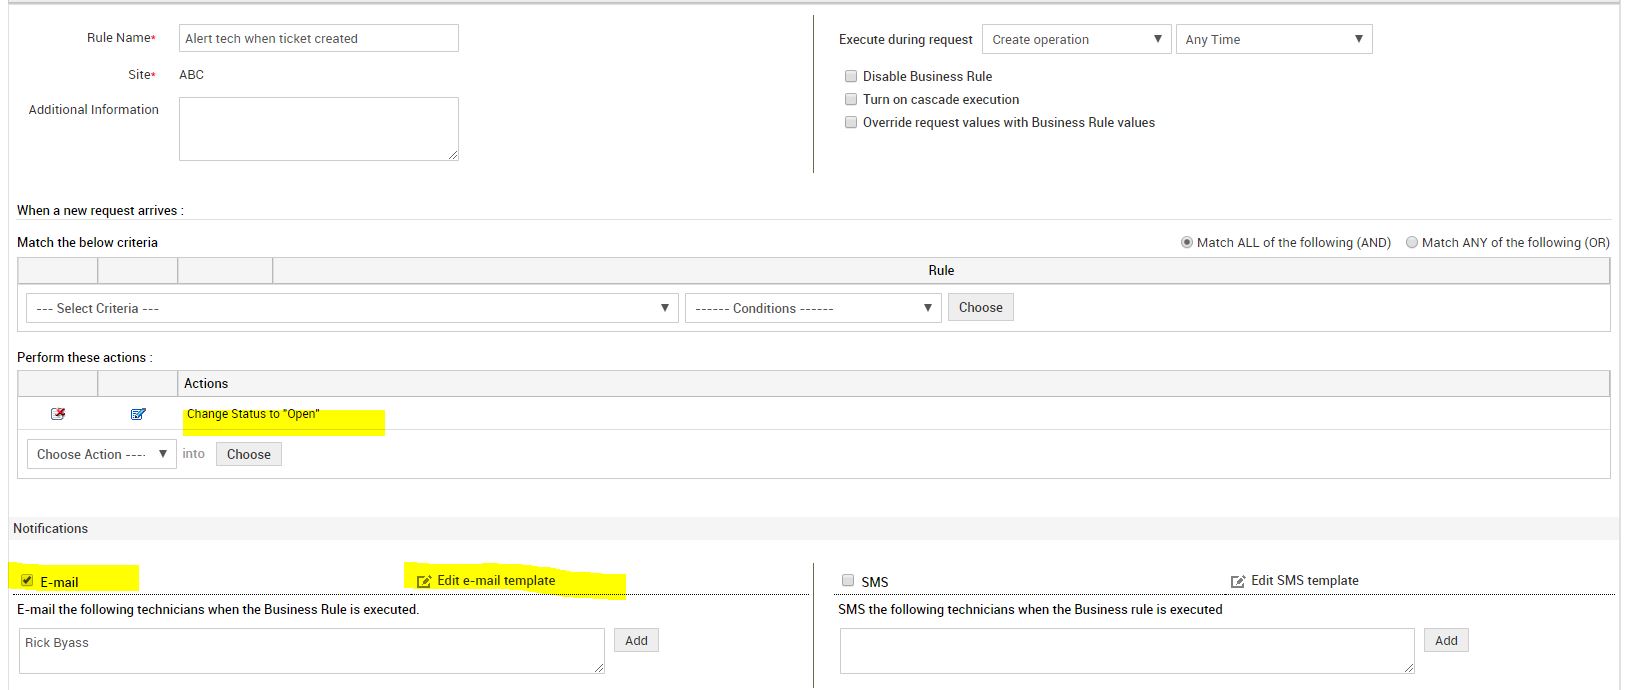The image size is (1625, 690).
Task: Select Match ANY of the following (OR)
Action: [1412, 242]
